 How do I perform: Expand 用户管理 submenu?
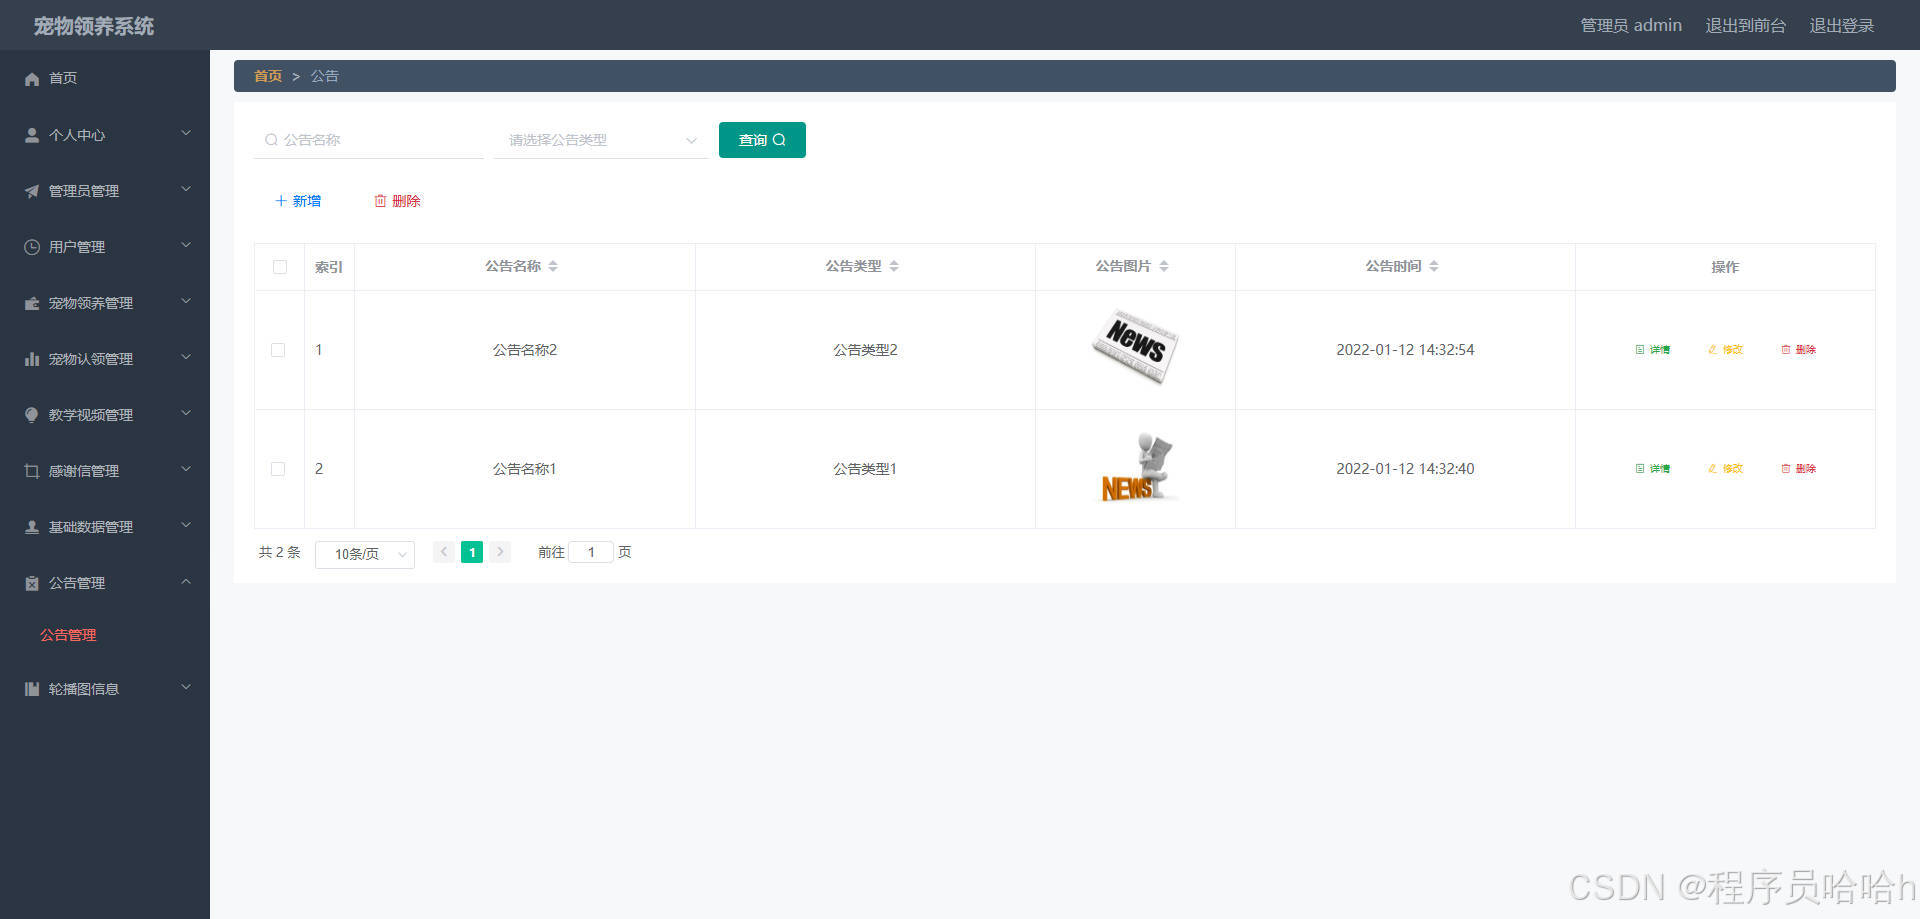tap(186, 245)
